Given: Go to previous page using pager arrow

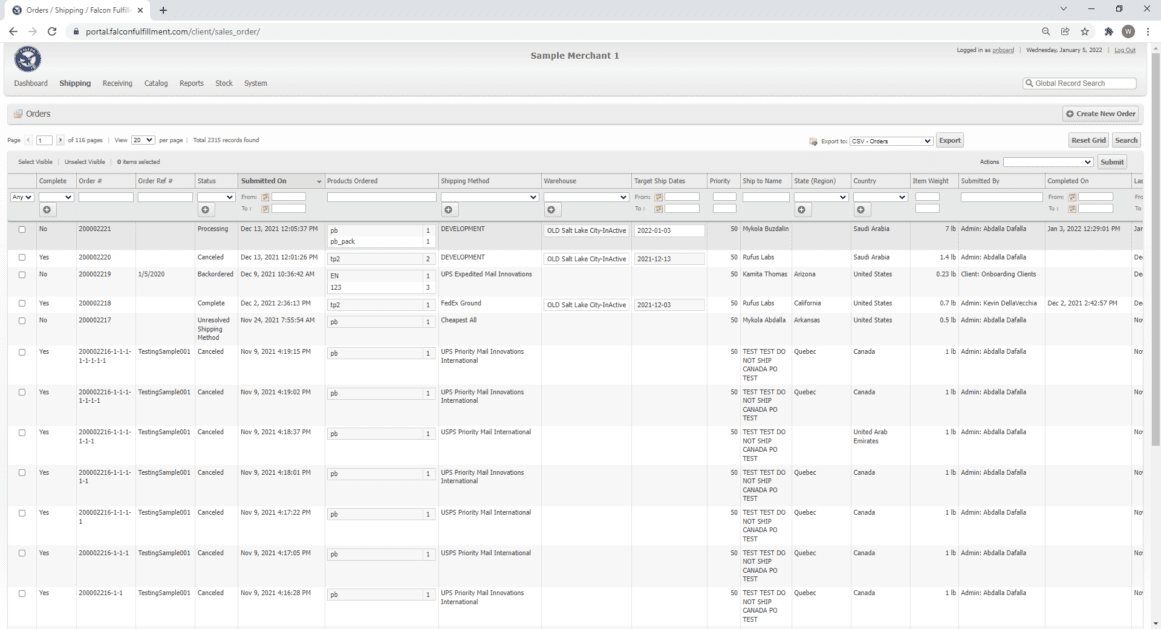Looking at the screenshot, I should pos(28,140).
